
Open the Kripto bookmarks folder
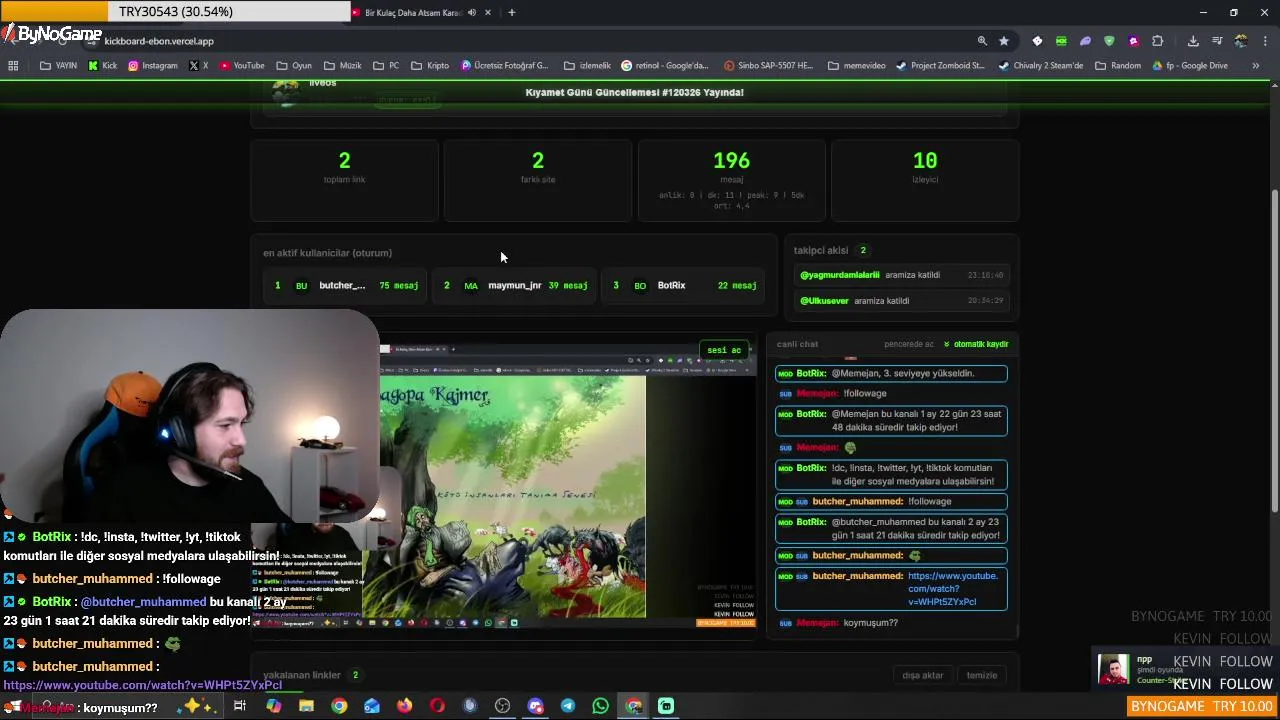[x=430, y=66]
